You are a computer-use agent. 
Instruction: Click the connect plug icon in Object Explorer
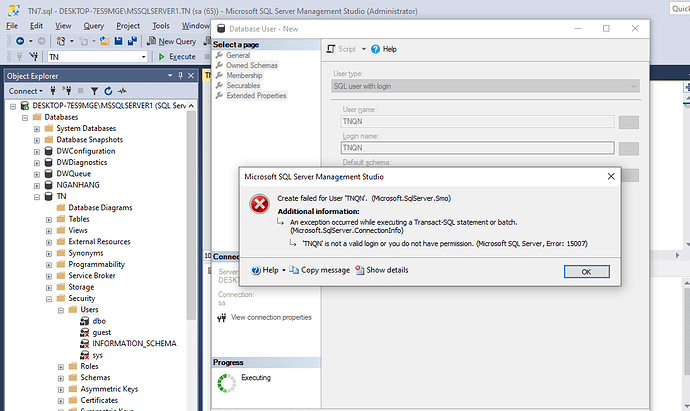[53, 91]
